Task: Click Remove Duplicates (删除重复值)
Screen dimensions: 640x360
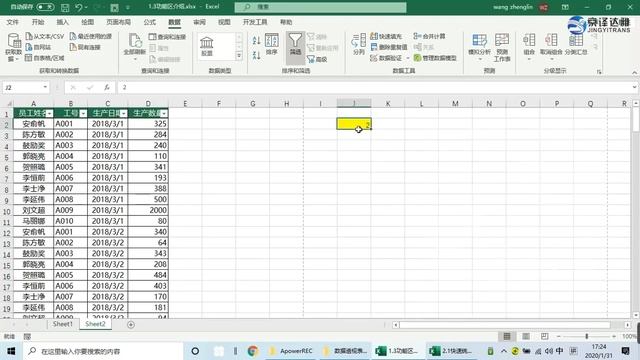Action: [389, 47]
